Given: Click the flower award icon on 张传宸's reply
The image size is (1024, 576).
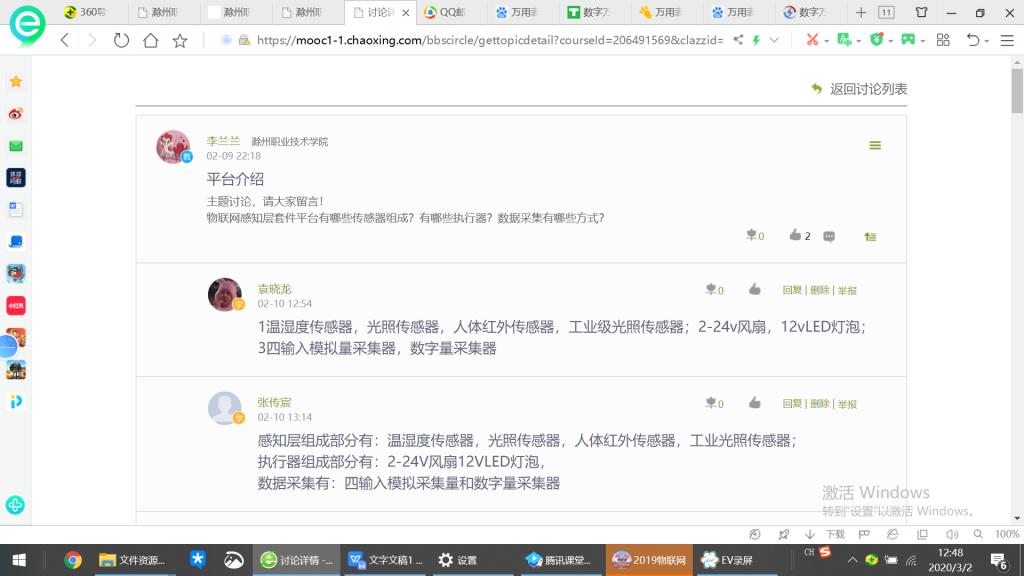Looking at the screenshot, I should coord(711,403).
